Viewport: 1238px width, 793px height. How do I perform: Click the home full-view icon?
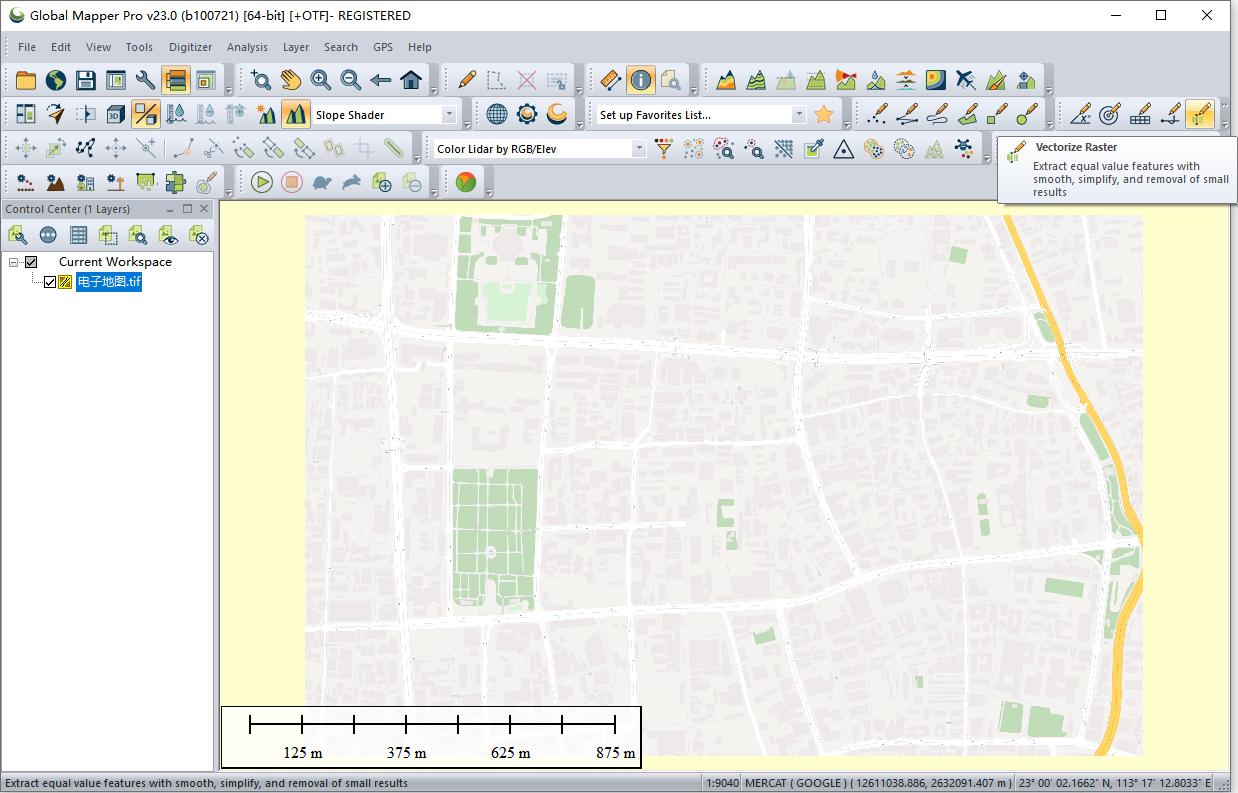click(x=411, y=80)
